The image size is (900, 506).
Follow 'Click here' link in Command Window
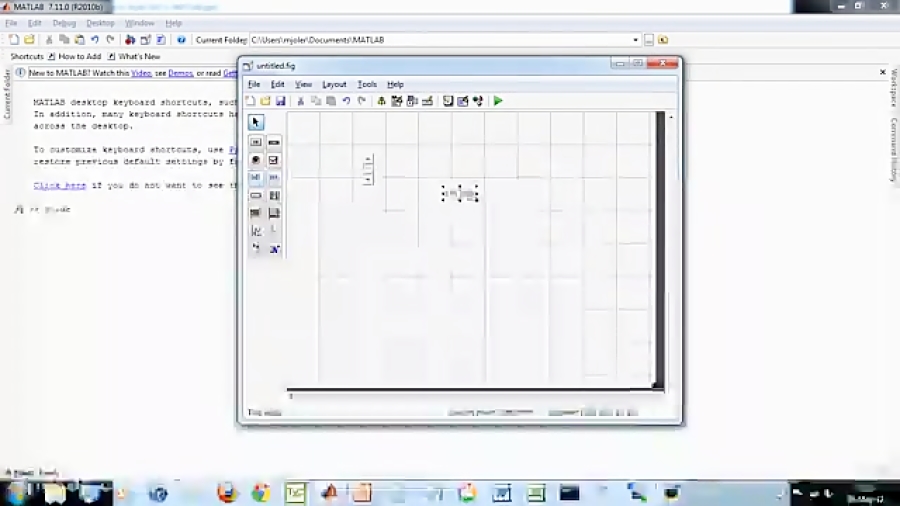tap(60, 185)
